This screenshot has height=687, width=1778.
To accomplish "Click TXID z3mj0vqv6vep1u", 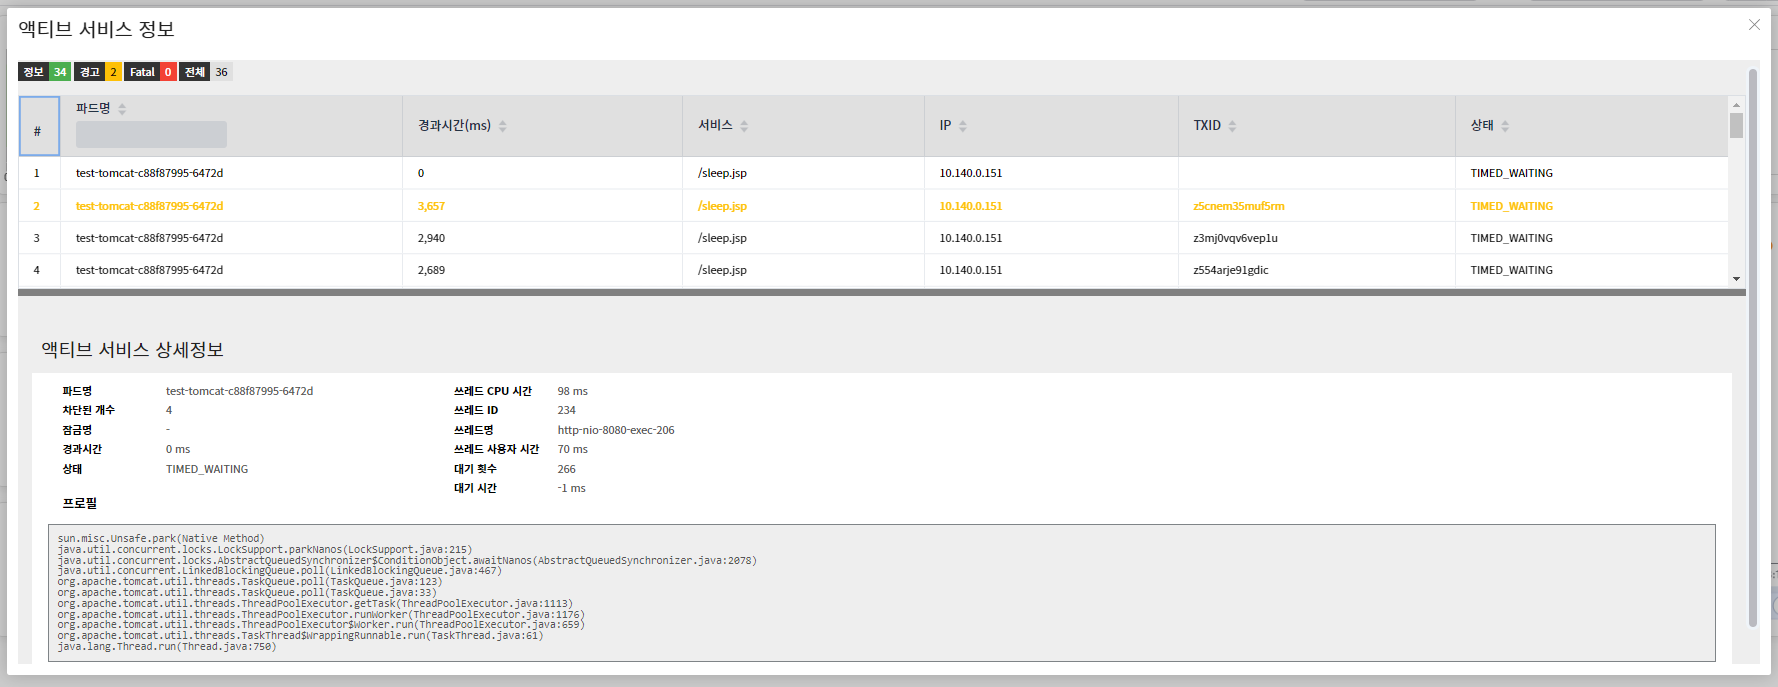I will coord(1235,238).
